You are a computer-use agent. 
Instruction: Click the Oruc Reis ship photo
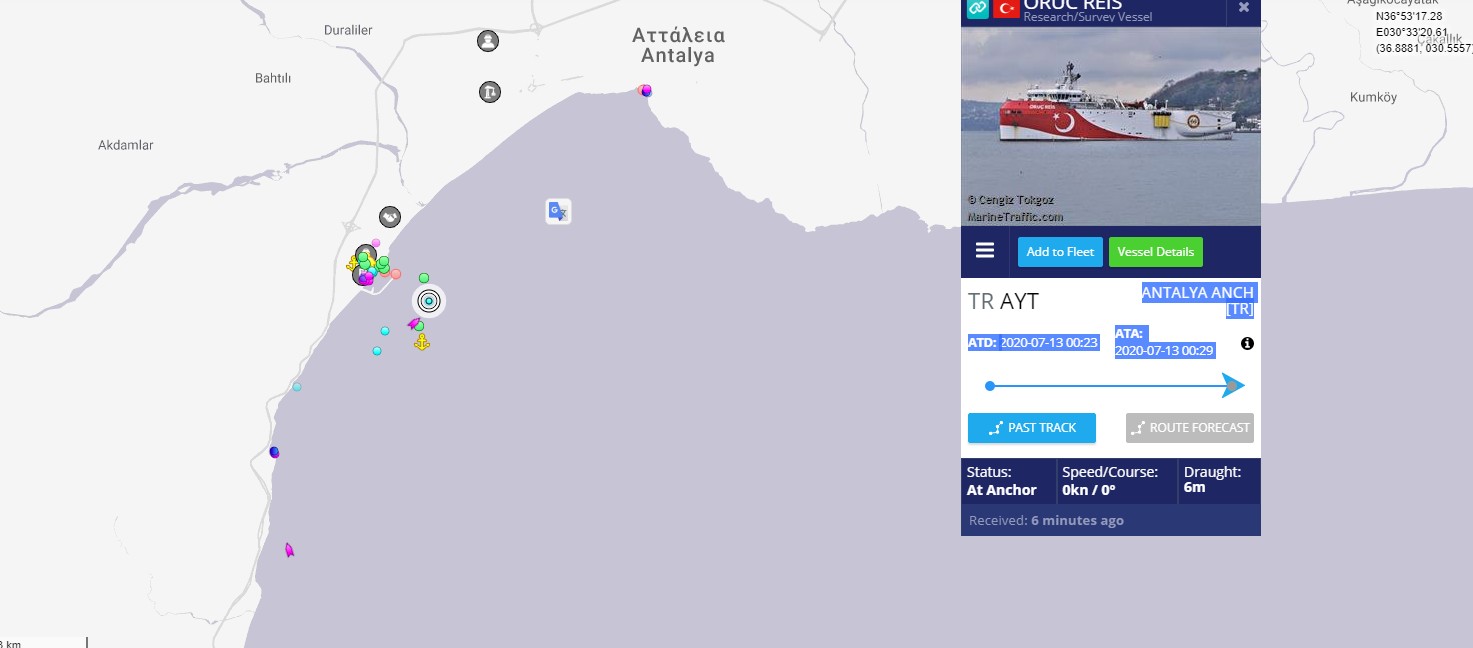point(1111,126)
